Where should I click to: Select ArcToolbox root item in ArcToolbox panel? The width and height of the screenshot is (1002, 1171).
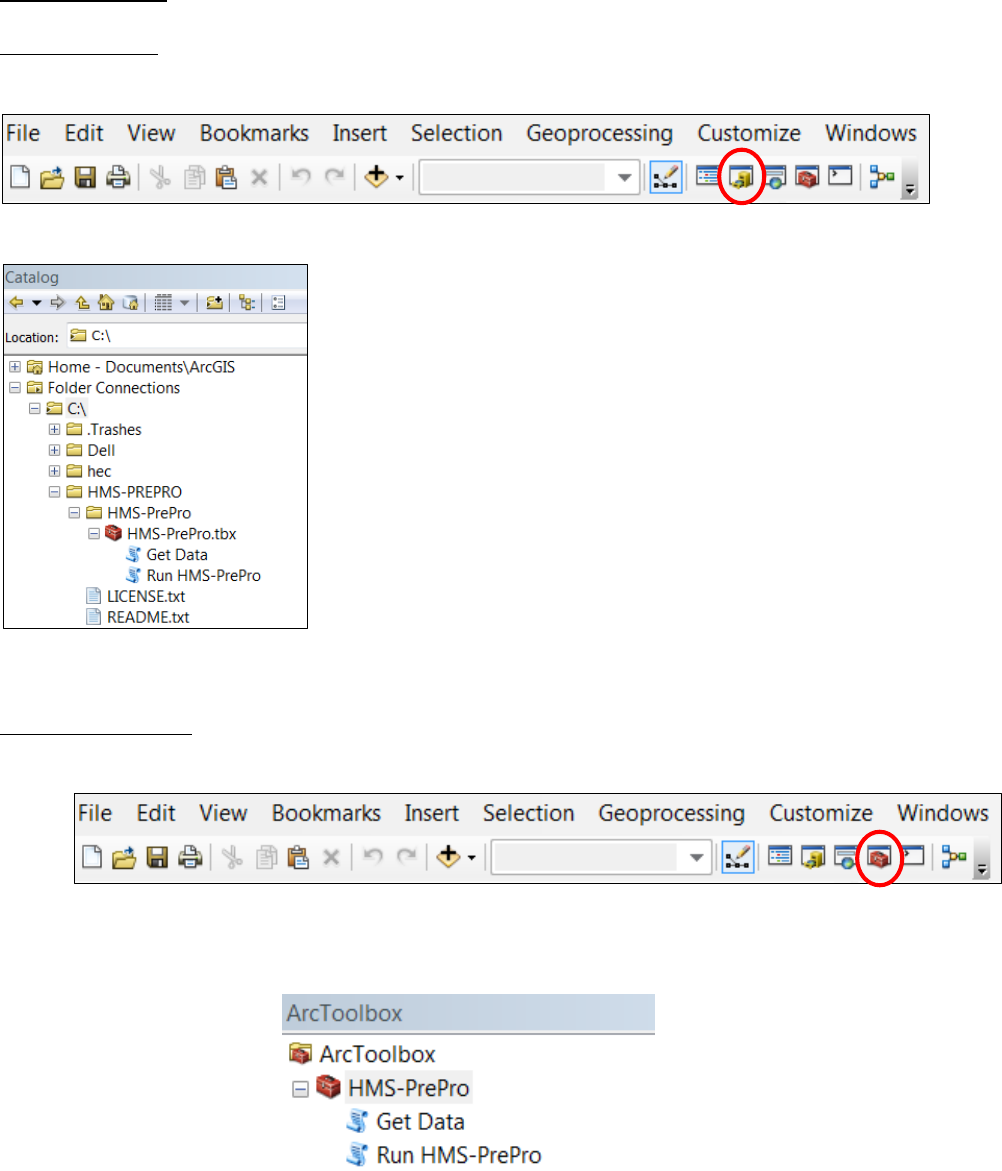point(377,1054)
